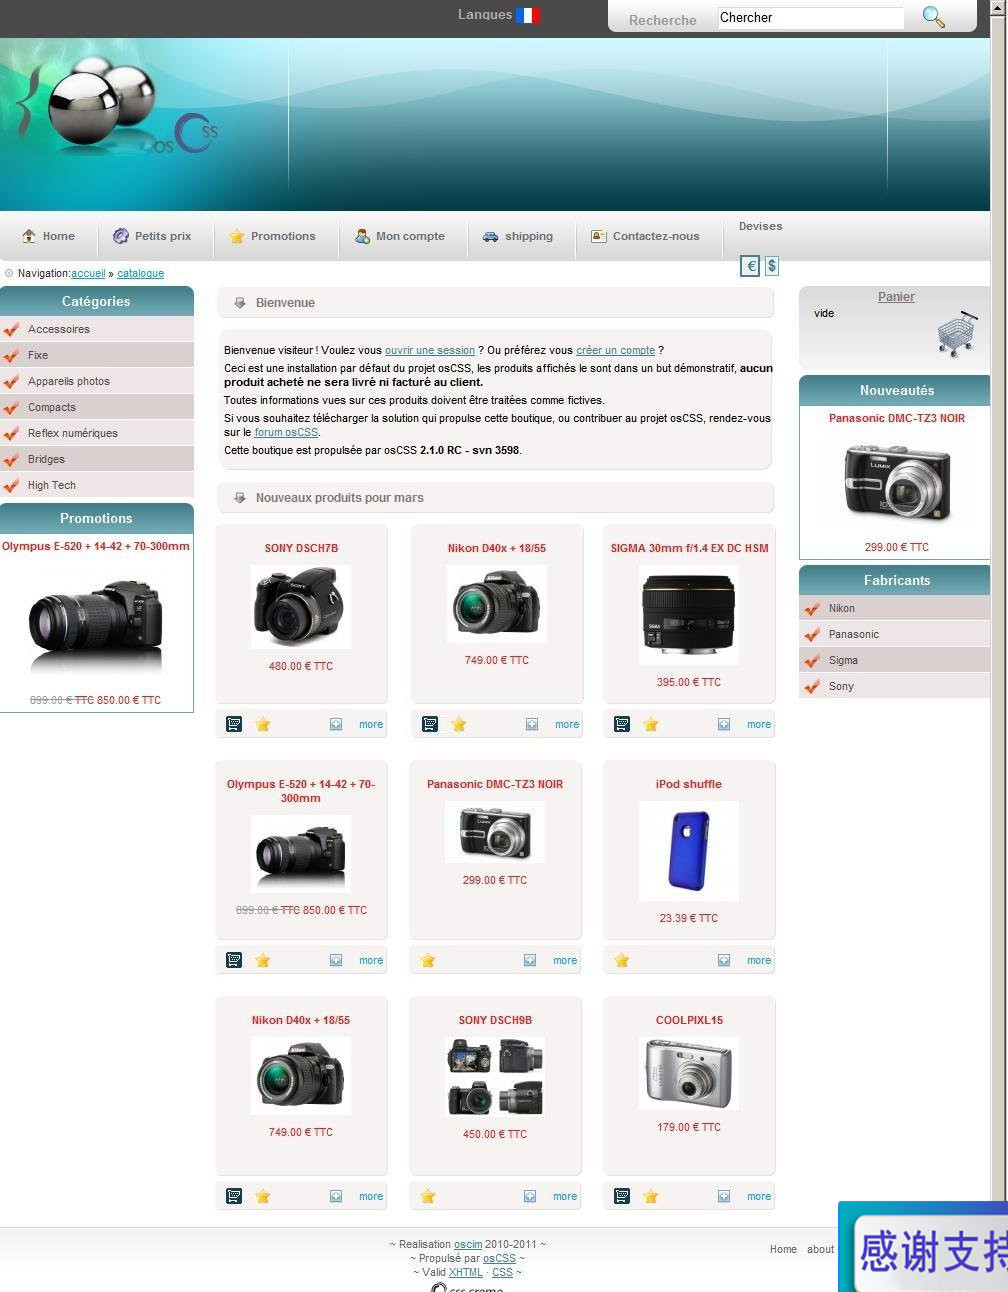Open the Petits prix menu item
Screen dimensions: 1008x1292
click(152, 236)
